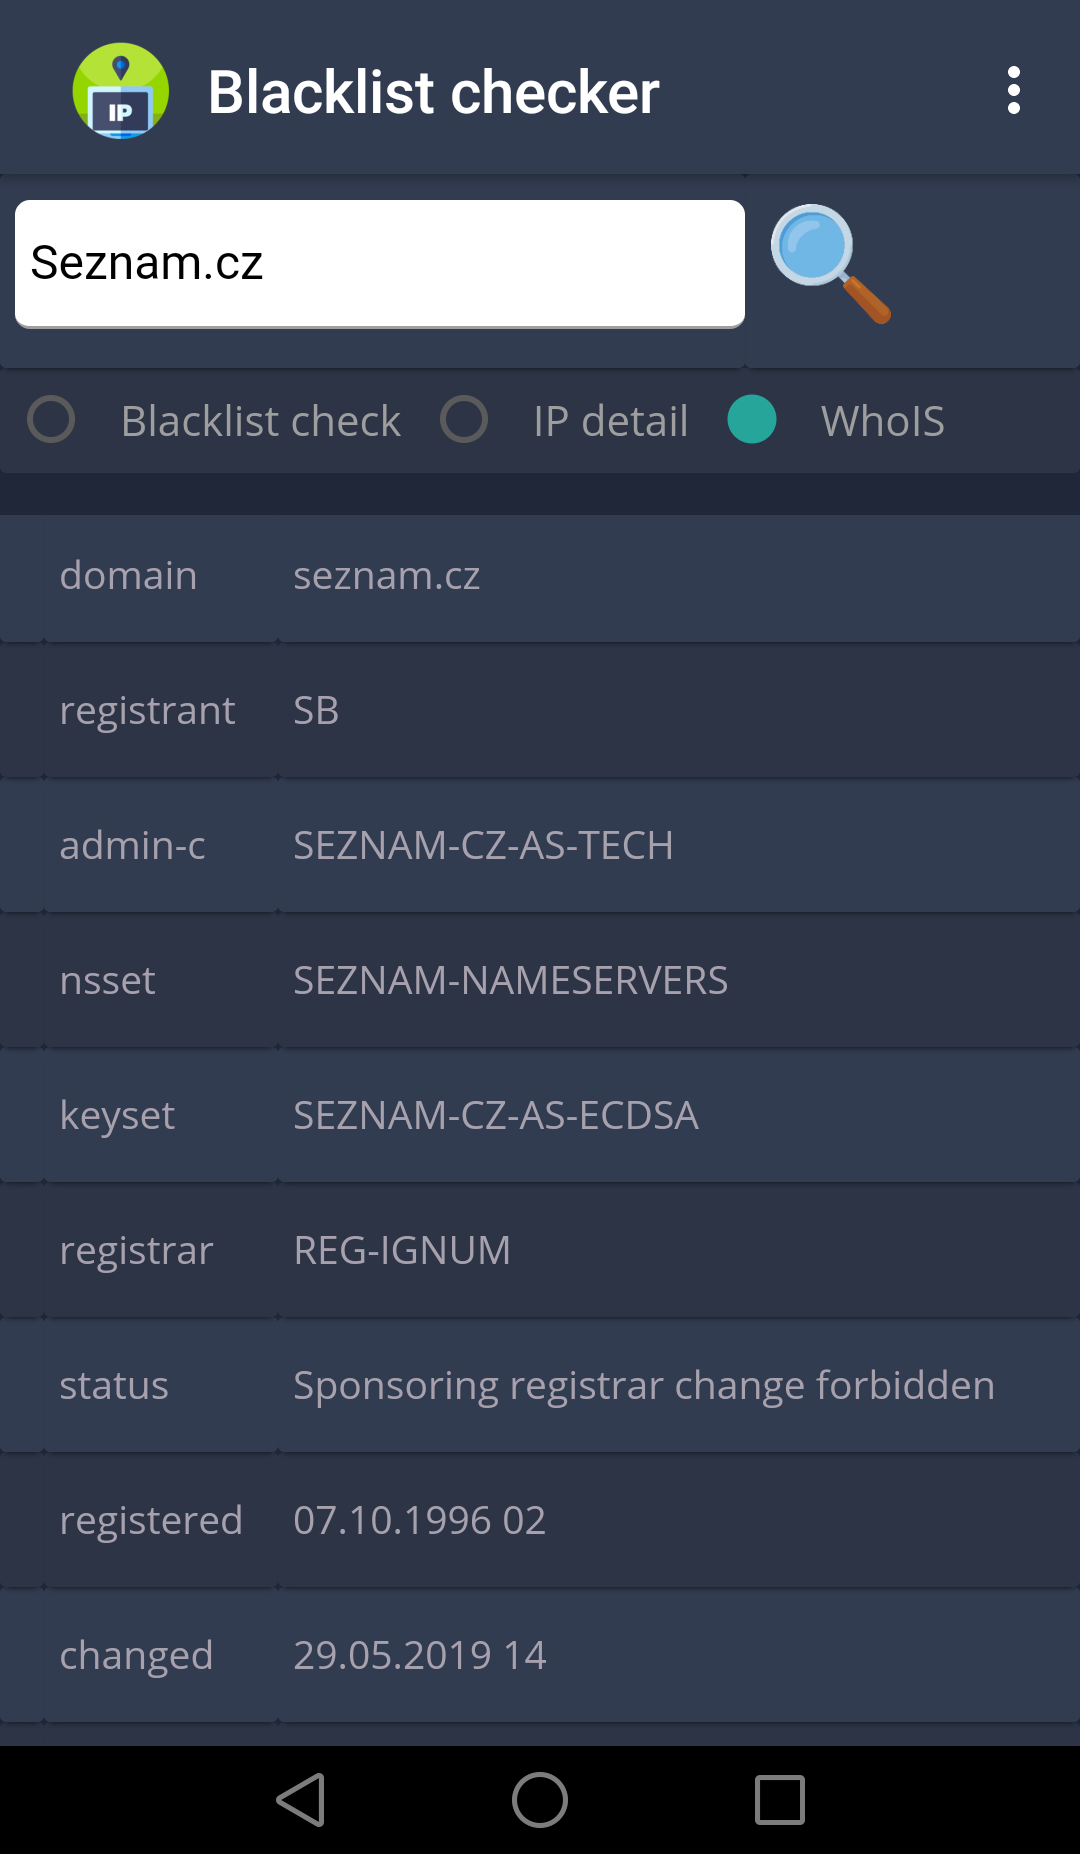Screen dimensions: 1080x1854
Task: Tap the Blacklist checker app logo
Action: pyautogui.click(x=121, y=91)
